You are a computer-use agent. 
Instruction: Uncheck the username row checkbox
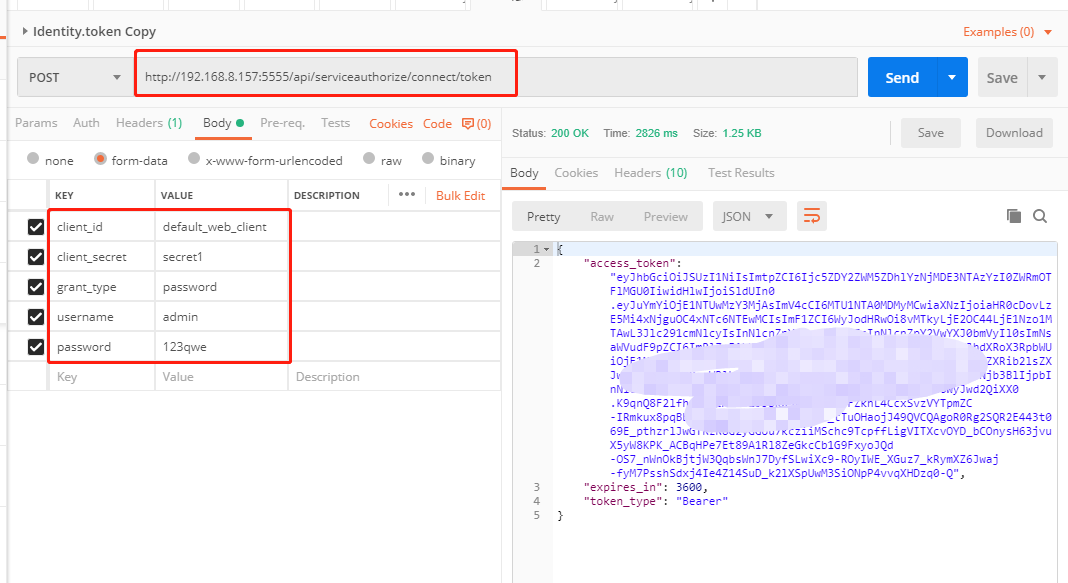[x=35, y=317]
